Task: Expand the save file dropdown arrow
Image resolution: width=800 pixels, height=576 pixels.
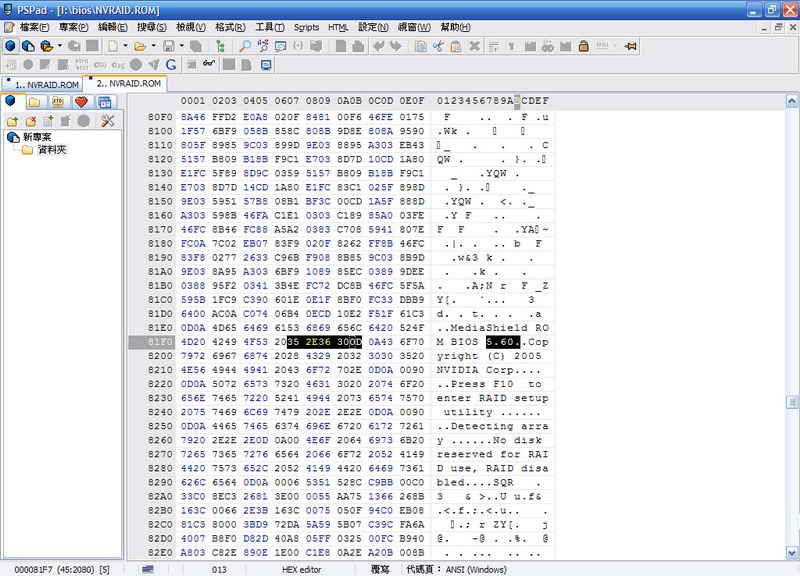Action: [182, 46]
